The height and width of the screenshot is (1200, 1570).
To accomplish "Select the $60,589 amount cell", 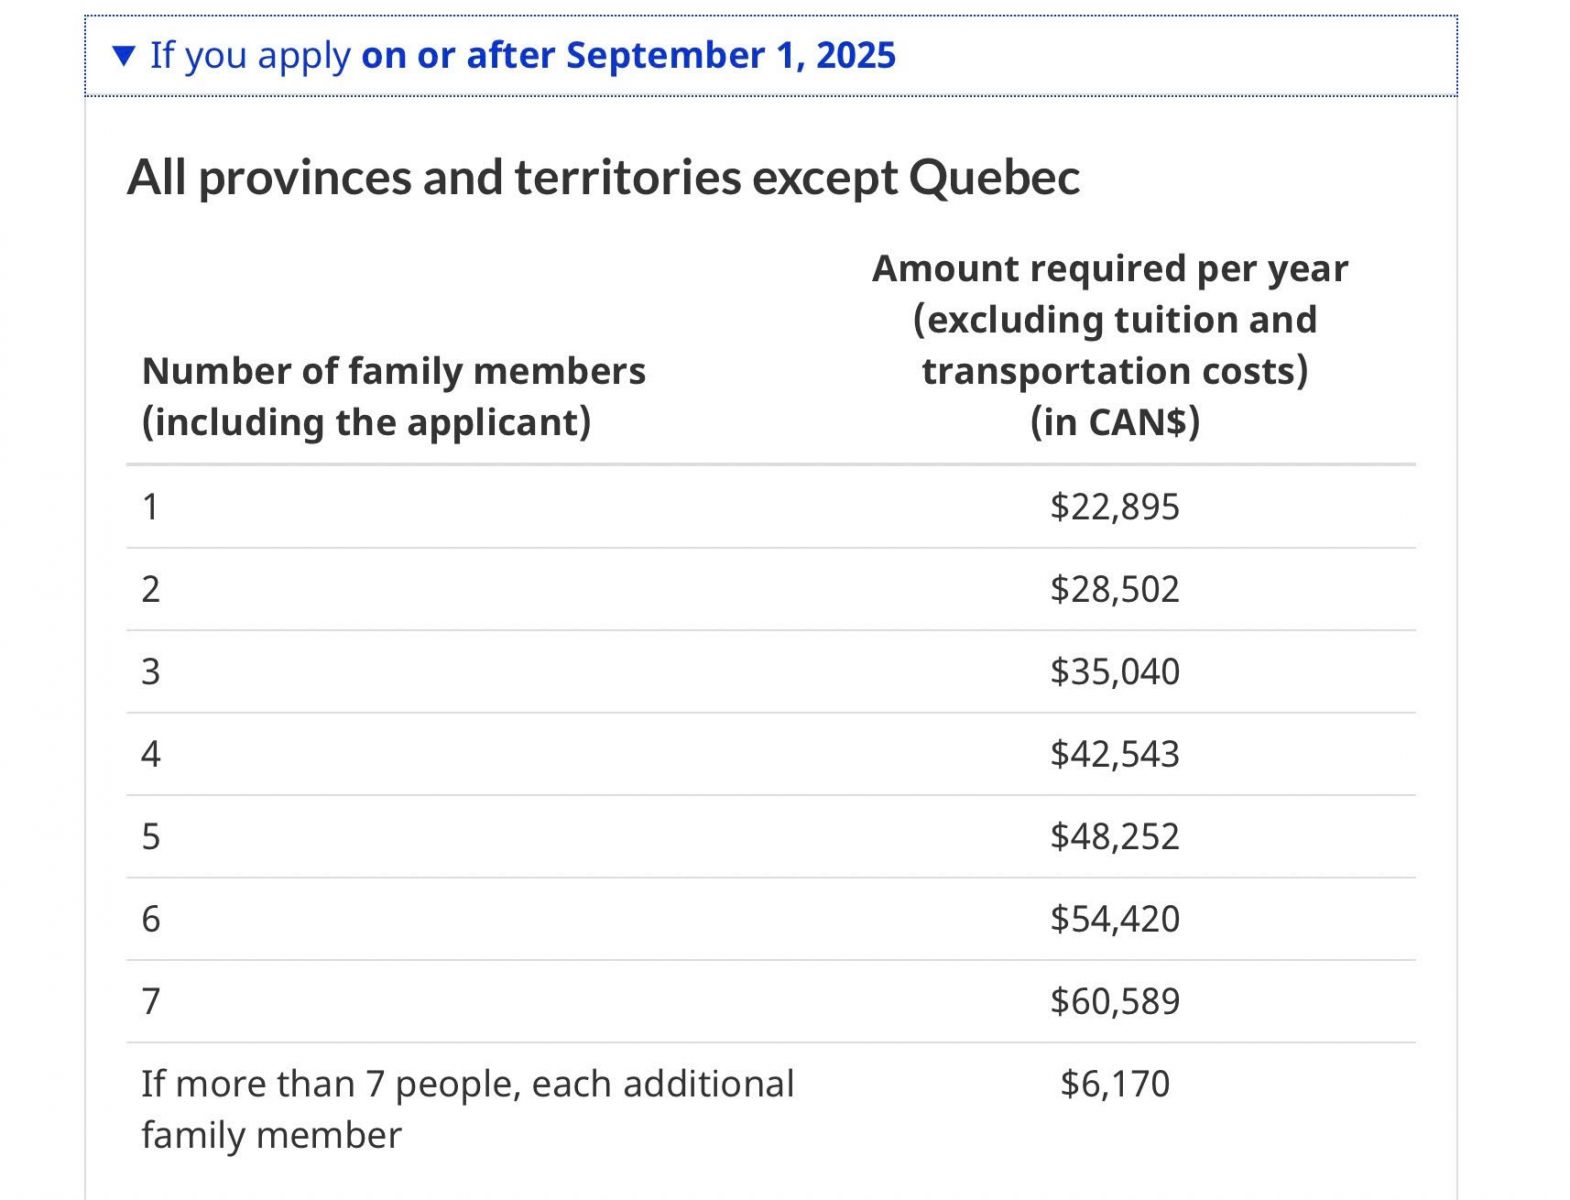I will (1114, 1001).
